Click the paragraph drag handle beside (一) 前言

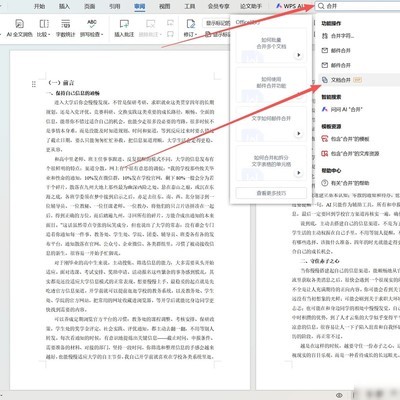[x=34, y=84]
